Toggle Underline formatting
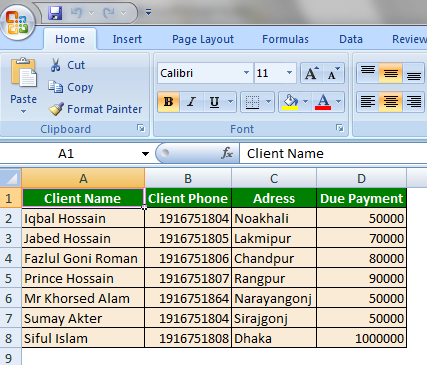Screen dimensions: 427x365 pos(214,101)
